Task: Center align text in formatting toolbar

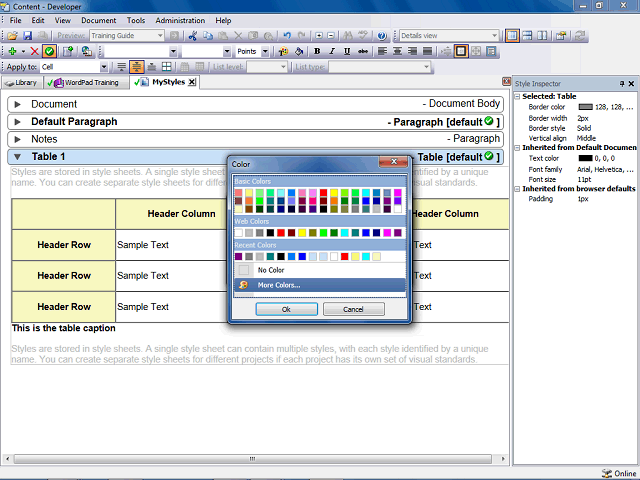Action: coord(397,51)
